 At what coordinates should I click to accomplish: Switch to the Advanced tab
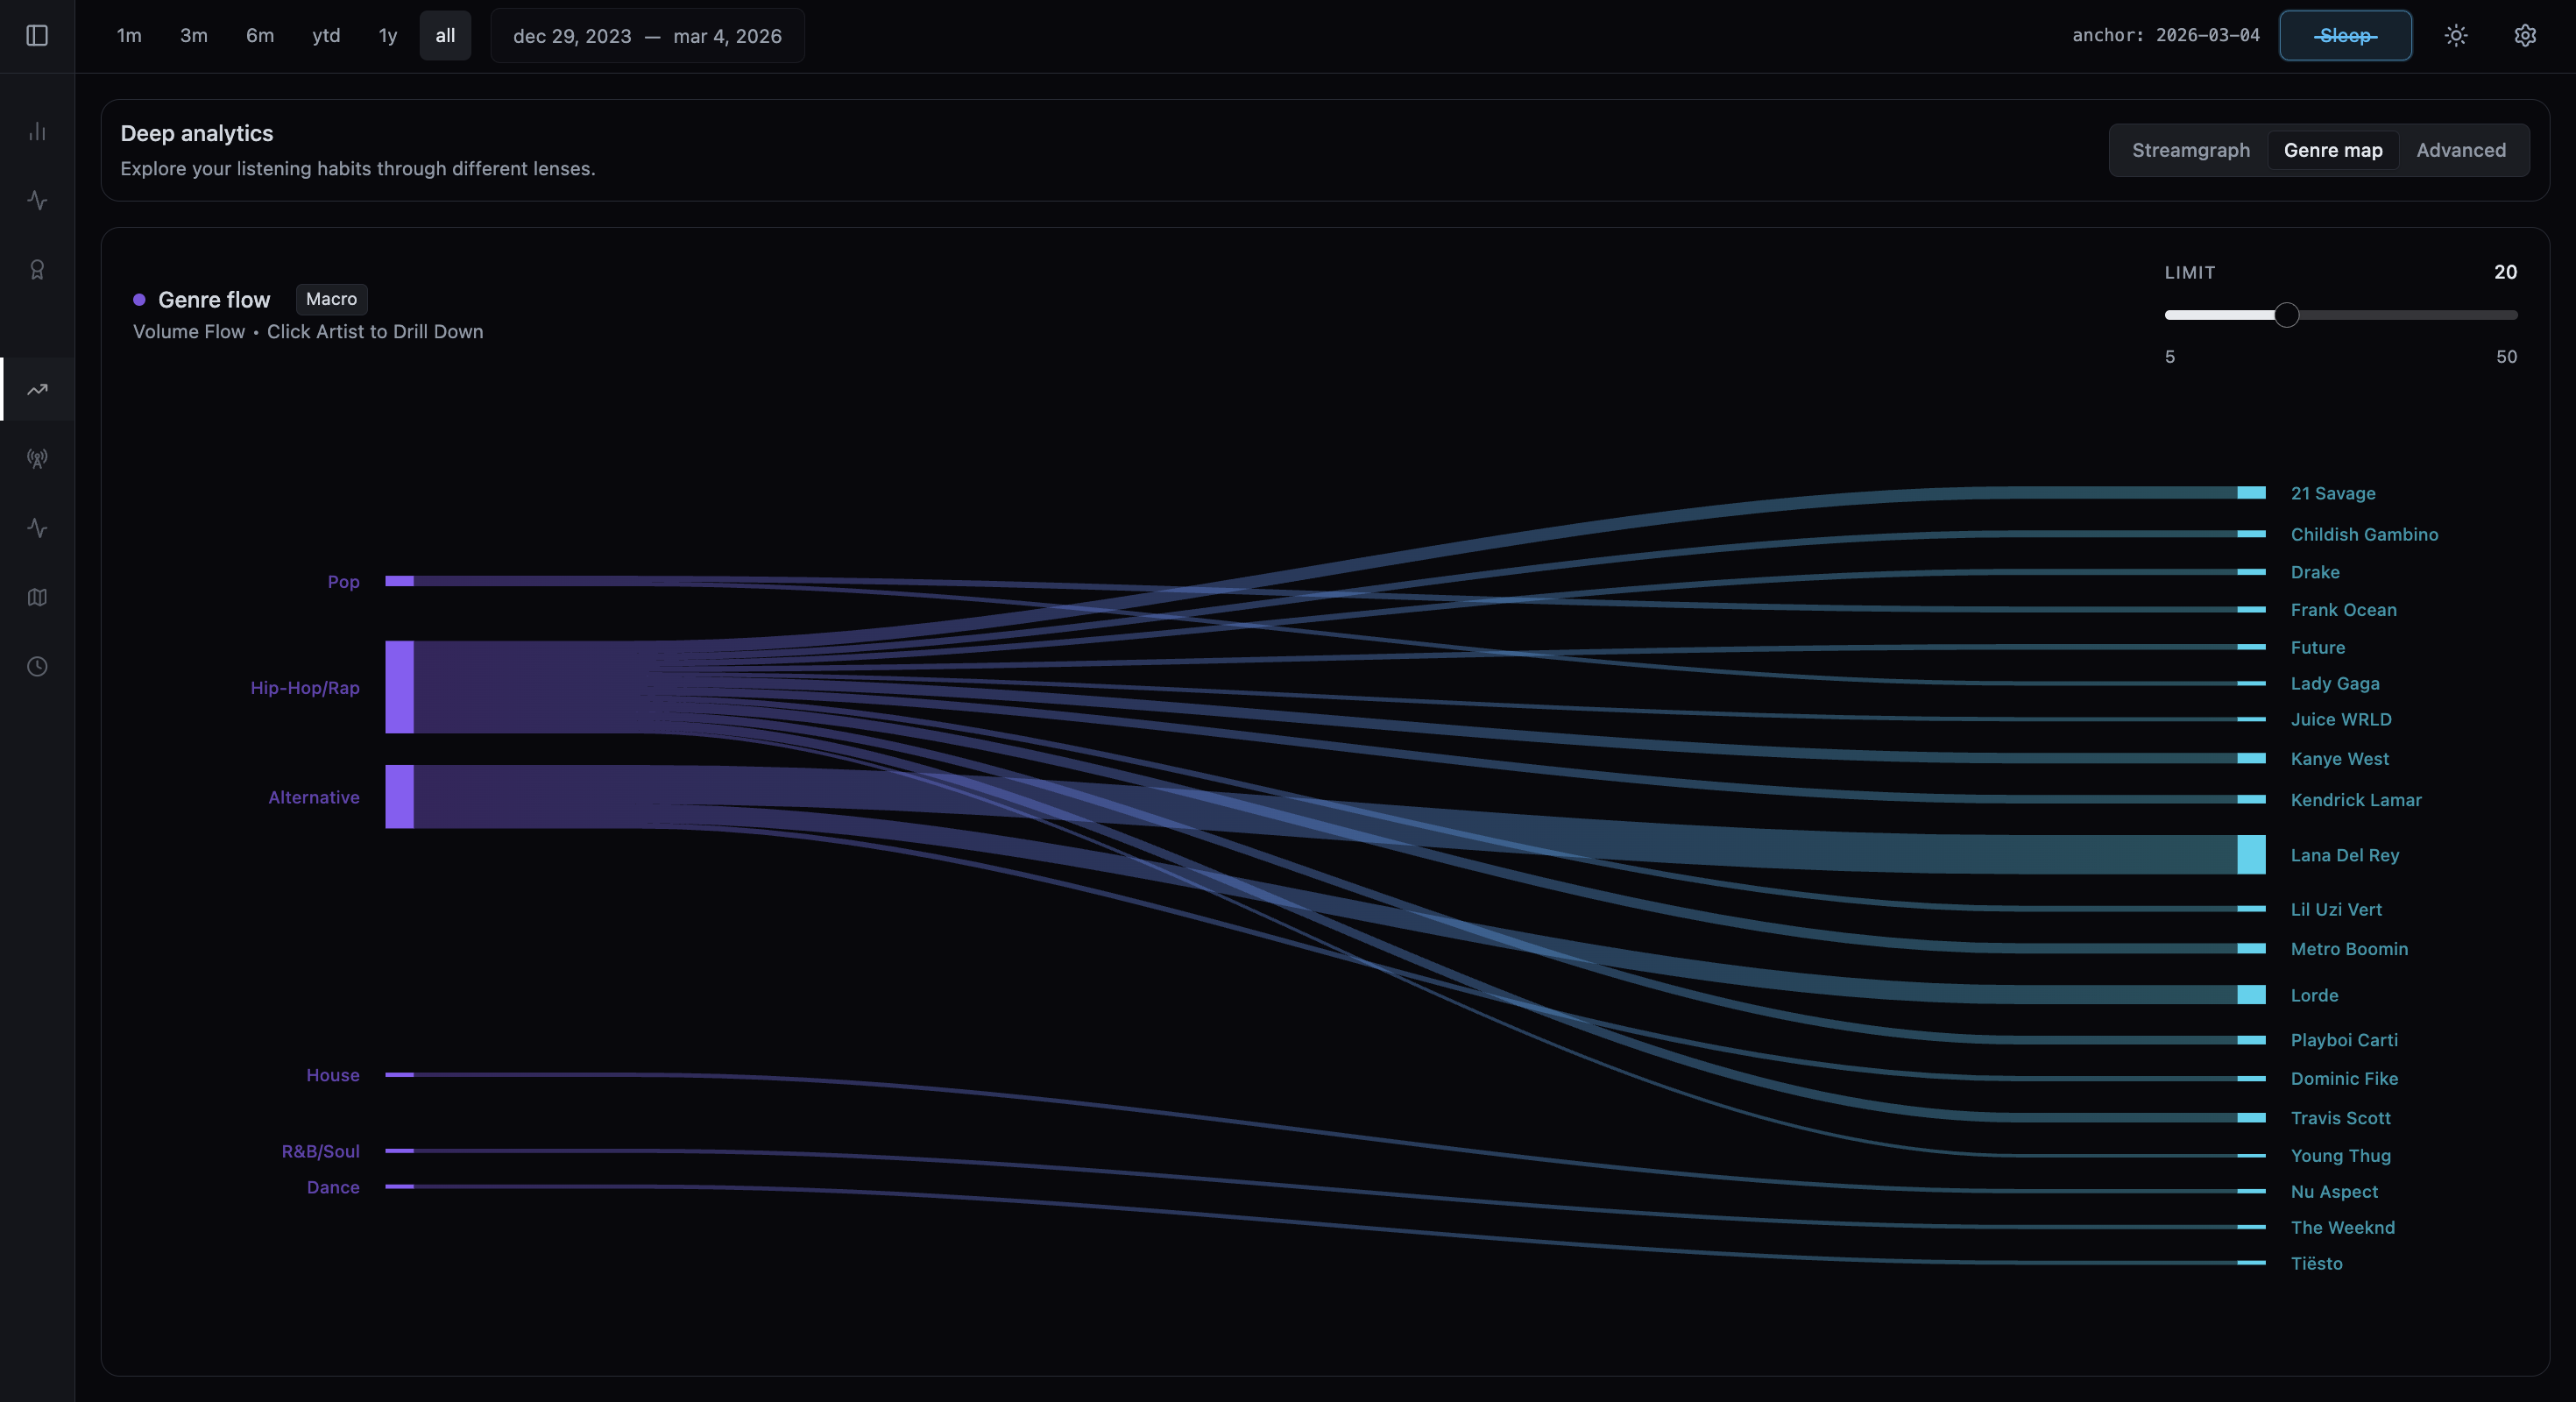(x=2461, y=150)
